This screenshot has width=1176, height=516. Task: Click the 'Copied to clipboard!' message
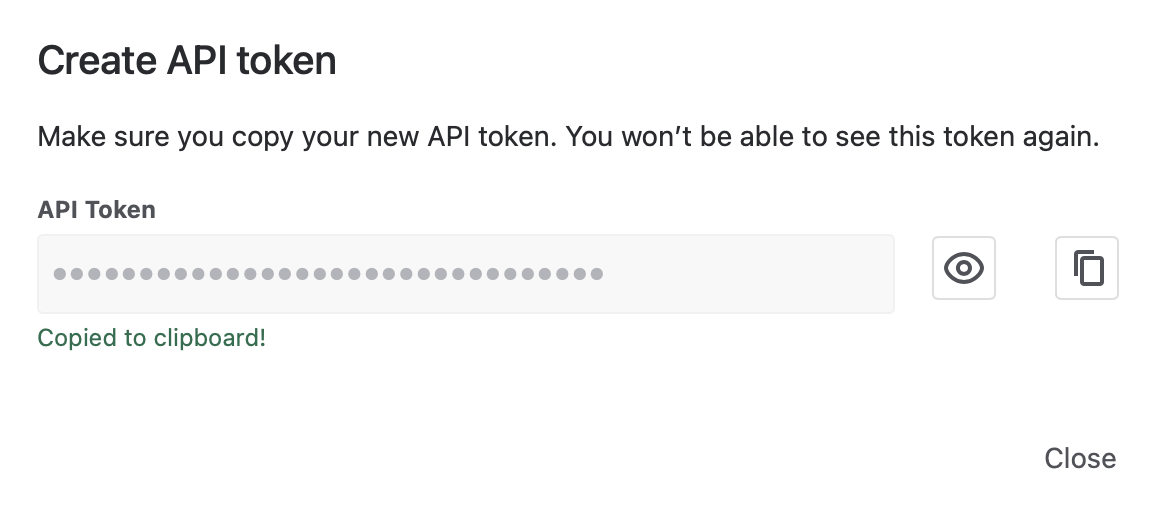(152, 338)
